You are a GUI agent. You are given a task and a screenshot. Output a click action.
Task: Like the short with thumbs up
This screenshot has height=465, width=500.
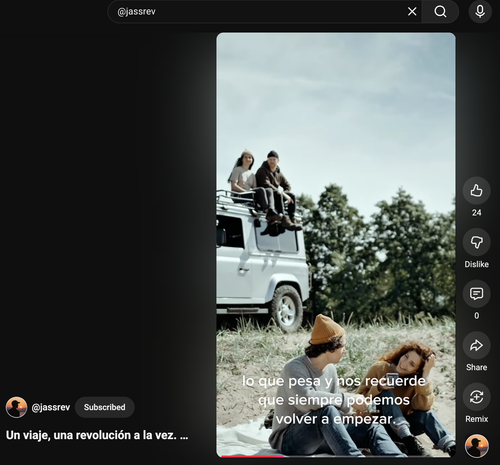click(x=476, y=191)
